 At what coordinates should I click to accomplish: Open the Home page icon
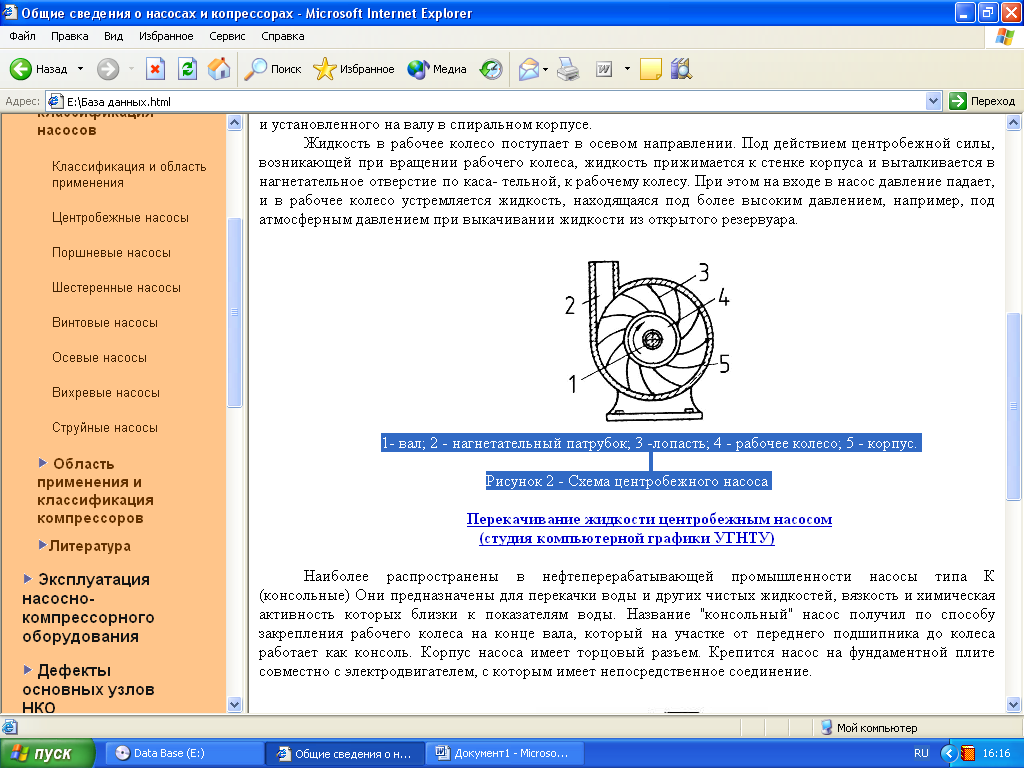219,69
